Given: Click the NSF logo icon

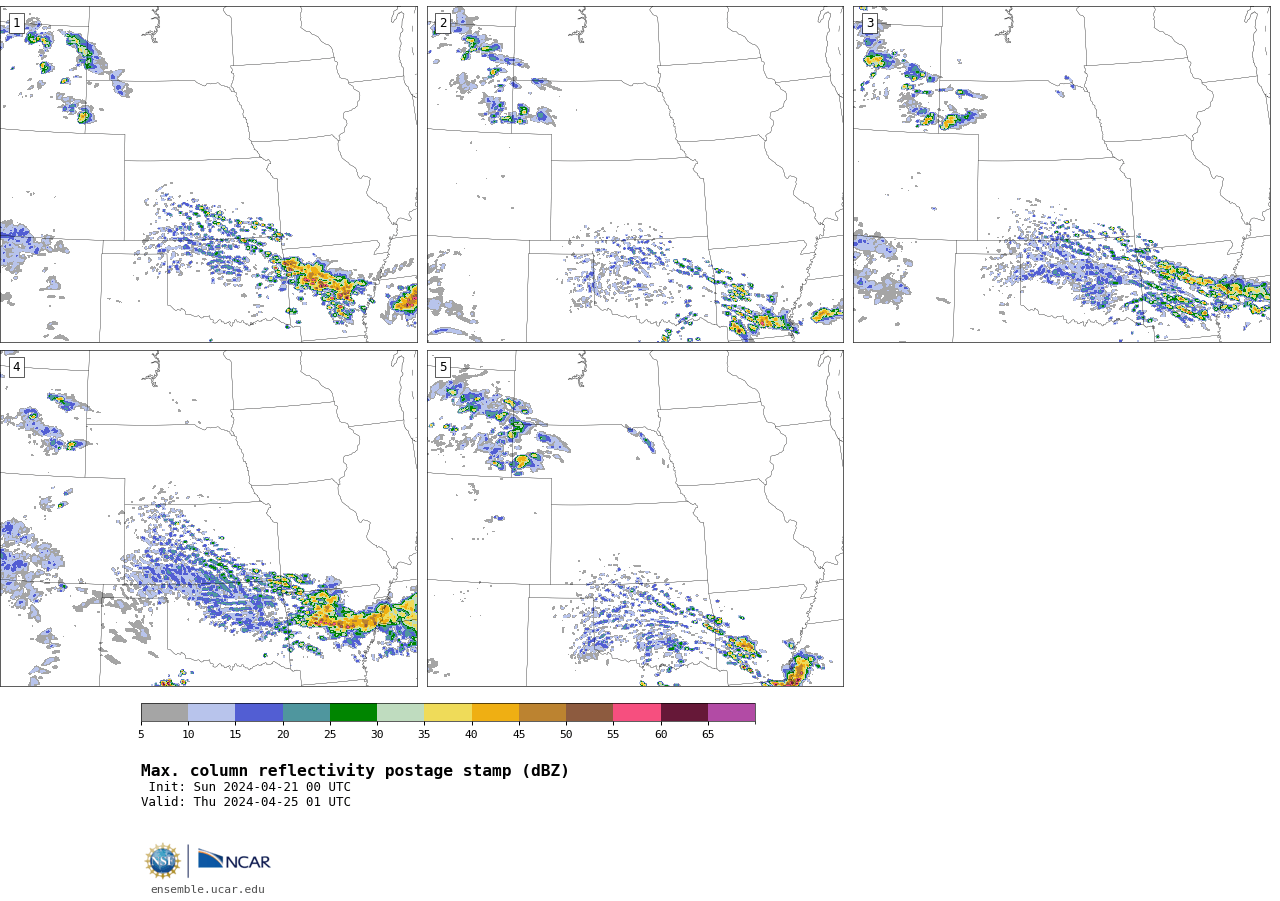Looking at the screenshot, I should pos(163,861).
